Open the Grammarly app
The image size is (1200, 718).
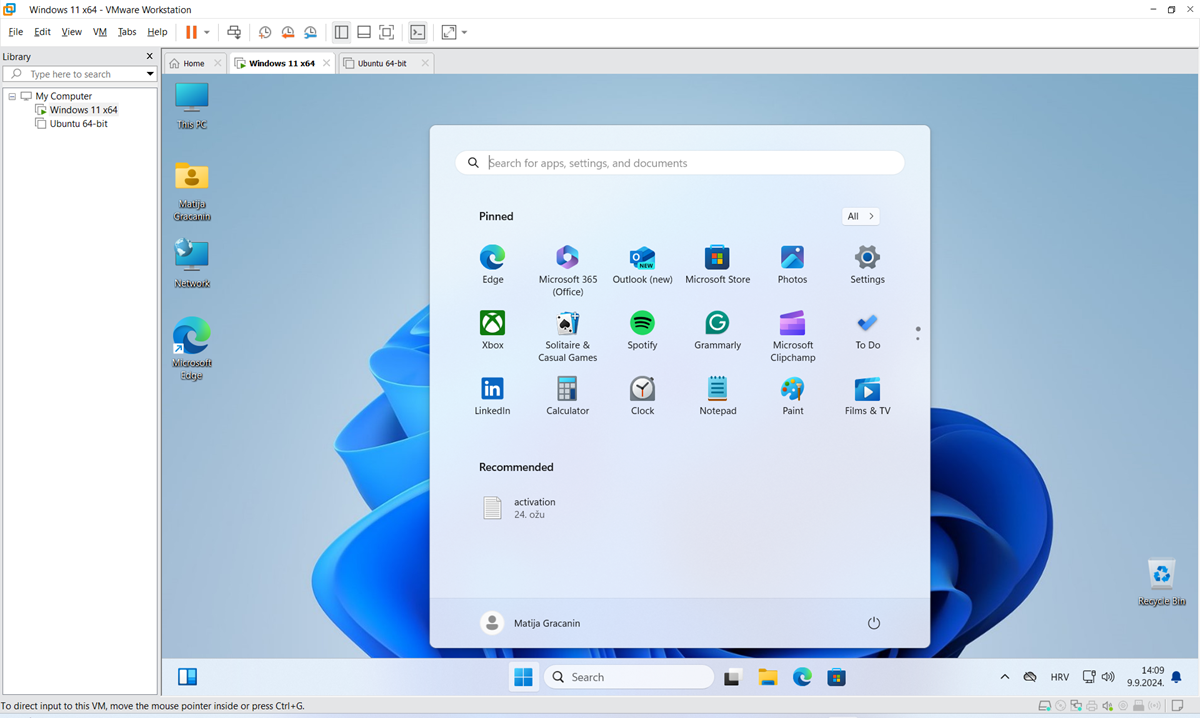coord(717,331)
